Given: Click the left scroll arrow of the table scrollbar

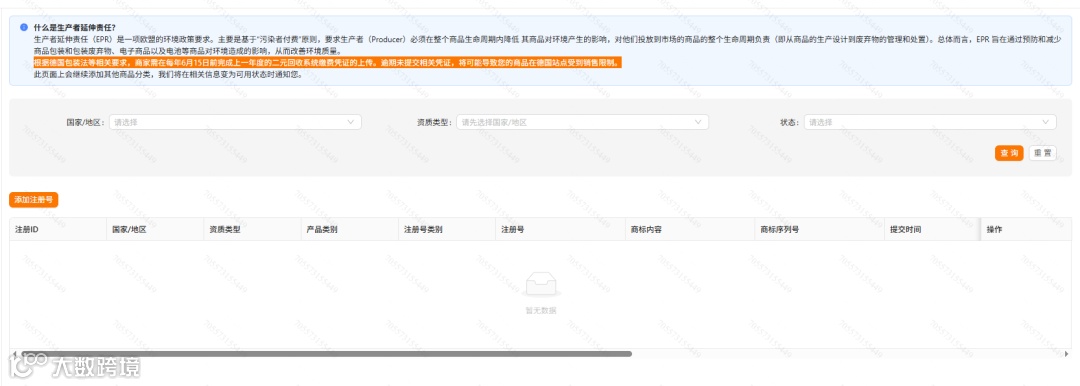Looking at the screenshot, I should pos(13,354).
